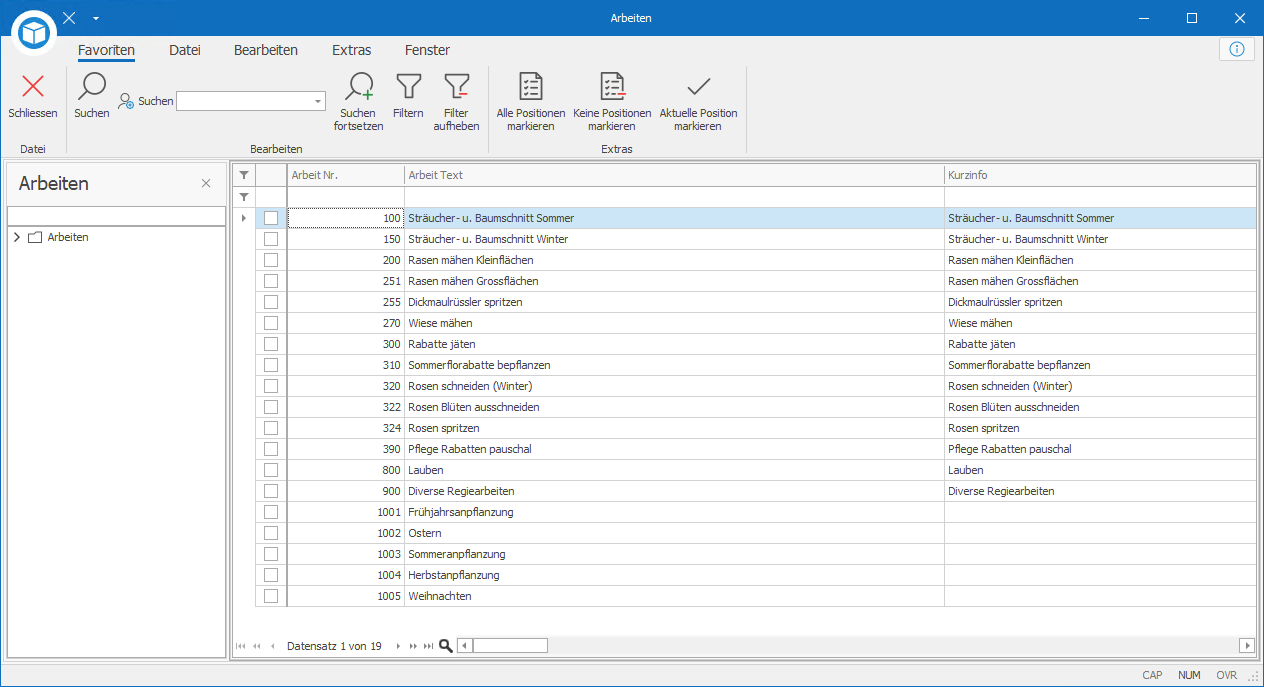Switch to the Bearbeiten tab
Image resolution: width=1264 pixels, height=687 pixels.
click(x=266, y=50)
